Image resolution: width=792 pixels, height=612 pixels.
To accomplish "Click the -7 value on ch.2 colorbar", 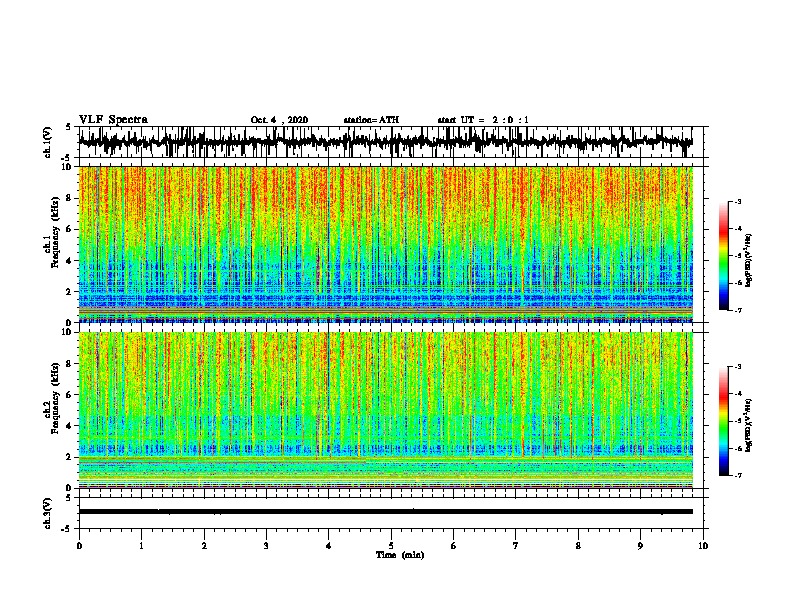I will pyautogui.click(x=737, y=475).
